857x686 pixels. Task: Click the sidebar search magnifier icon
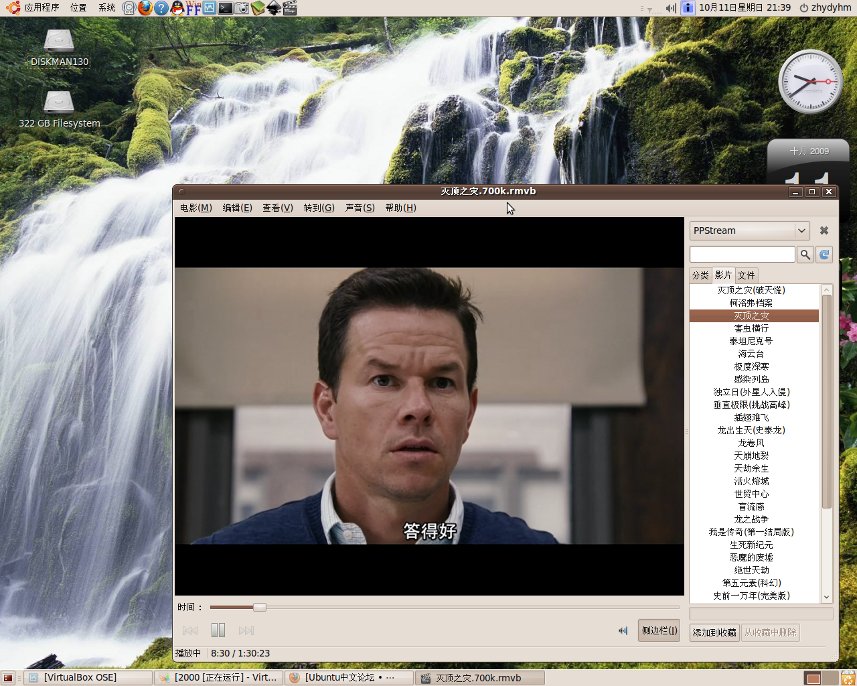[805, 254]
